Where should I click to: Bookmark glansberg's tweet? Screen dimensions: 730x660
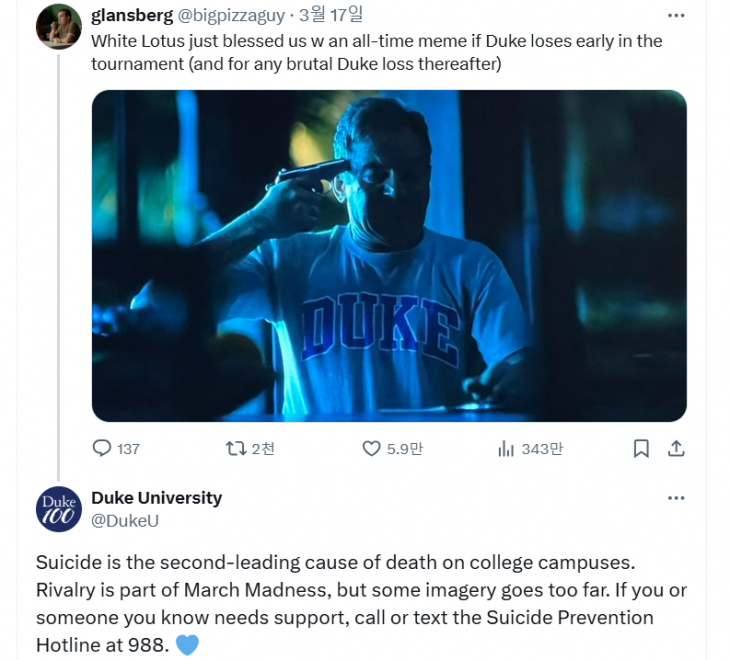pyautogui.click(x=641, y=449)
